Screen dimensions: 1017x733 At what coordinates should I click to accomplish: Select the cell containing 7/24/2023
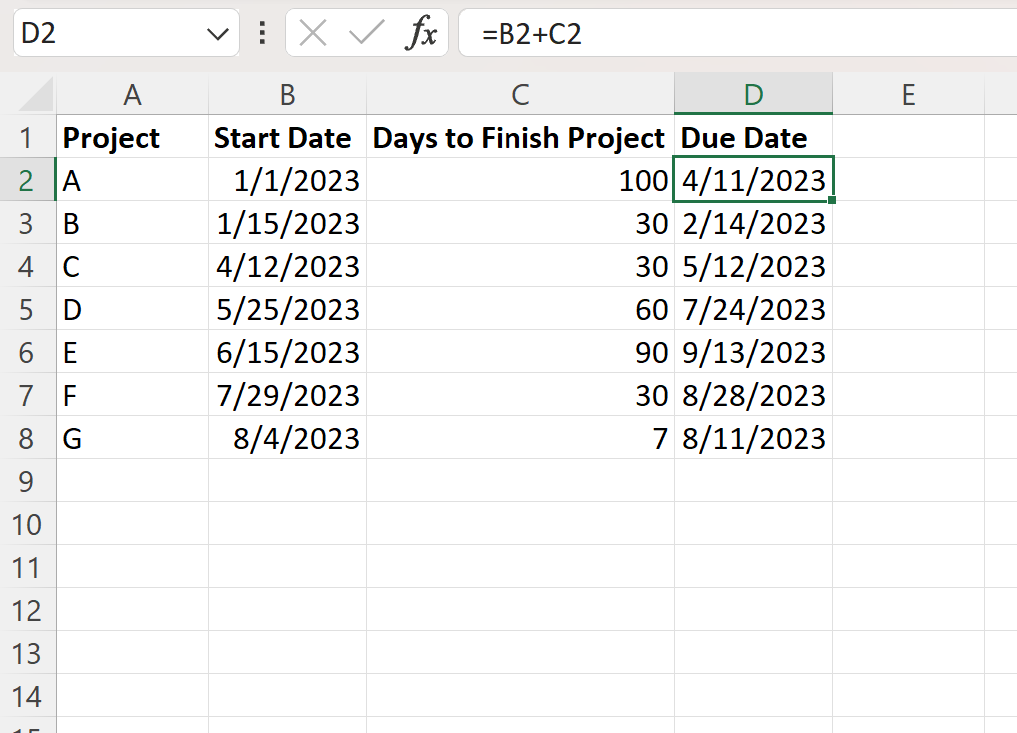[753, 310]
